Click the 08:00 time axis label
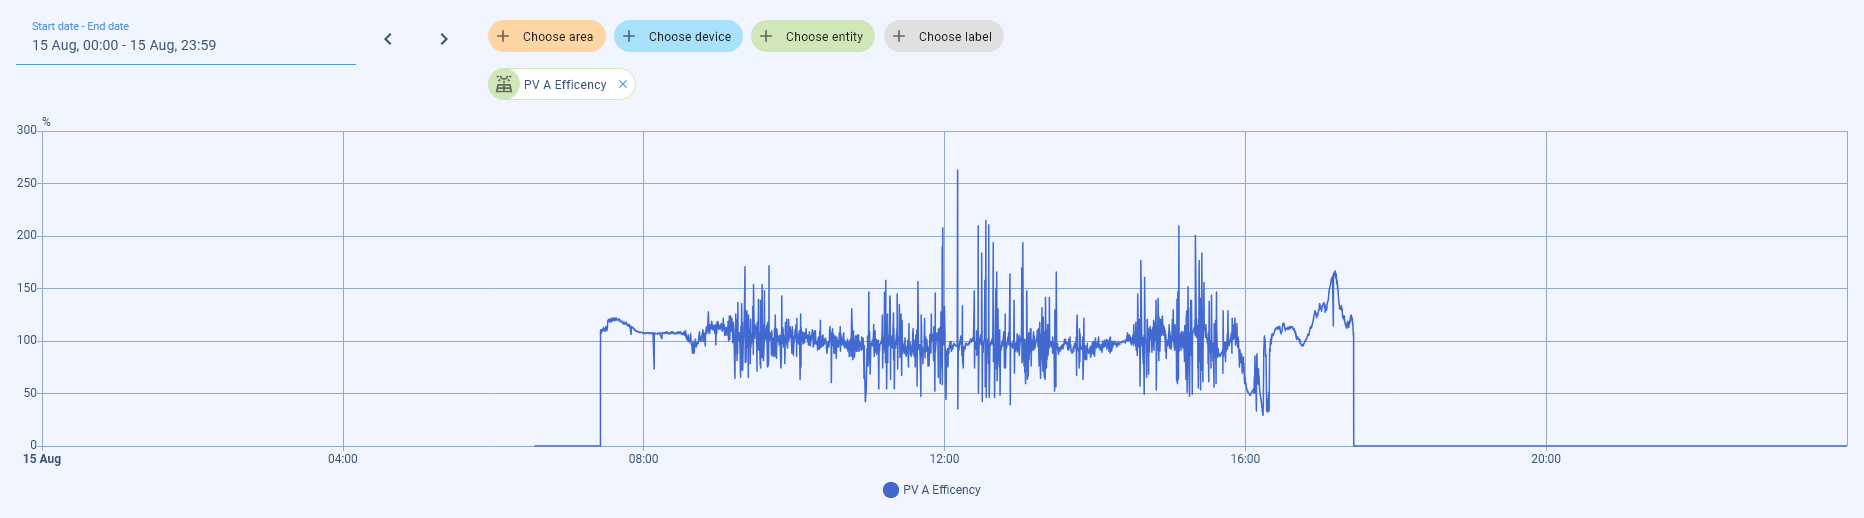Screen dimensions: 1864x518 coord(643,459)
